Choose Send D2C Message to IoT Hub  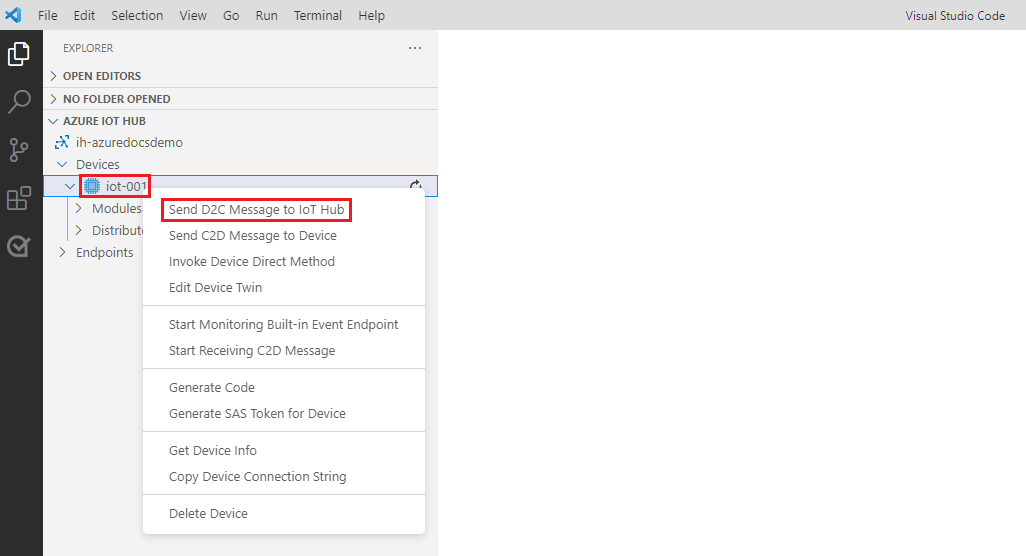point(256,210)
